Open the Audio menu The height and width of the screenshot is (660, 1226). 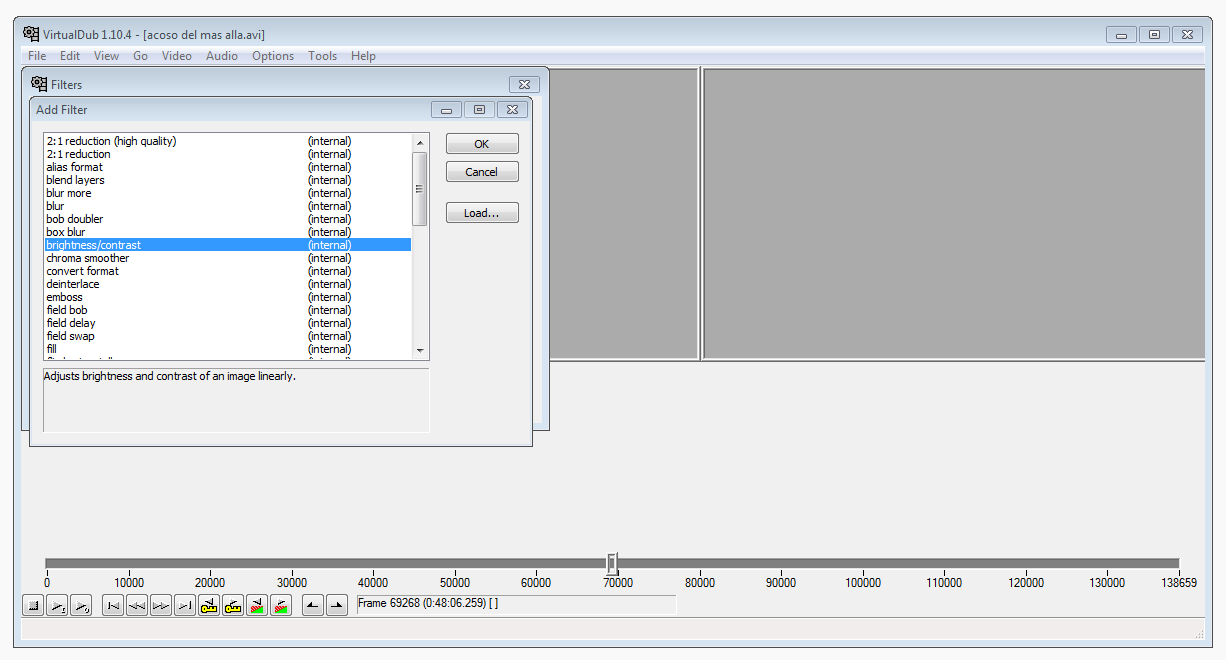coord(221,56)
